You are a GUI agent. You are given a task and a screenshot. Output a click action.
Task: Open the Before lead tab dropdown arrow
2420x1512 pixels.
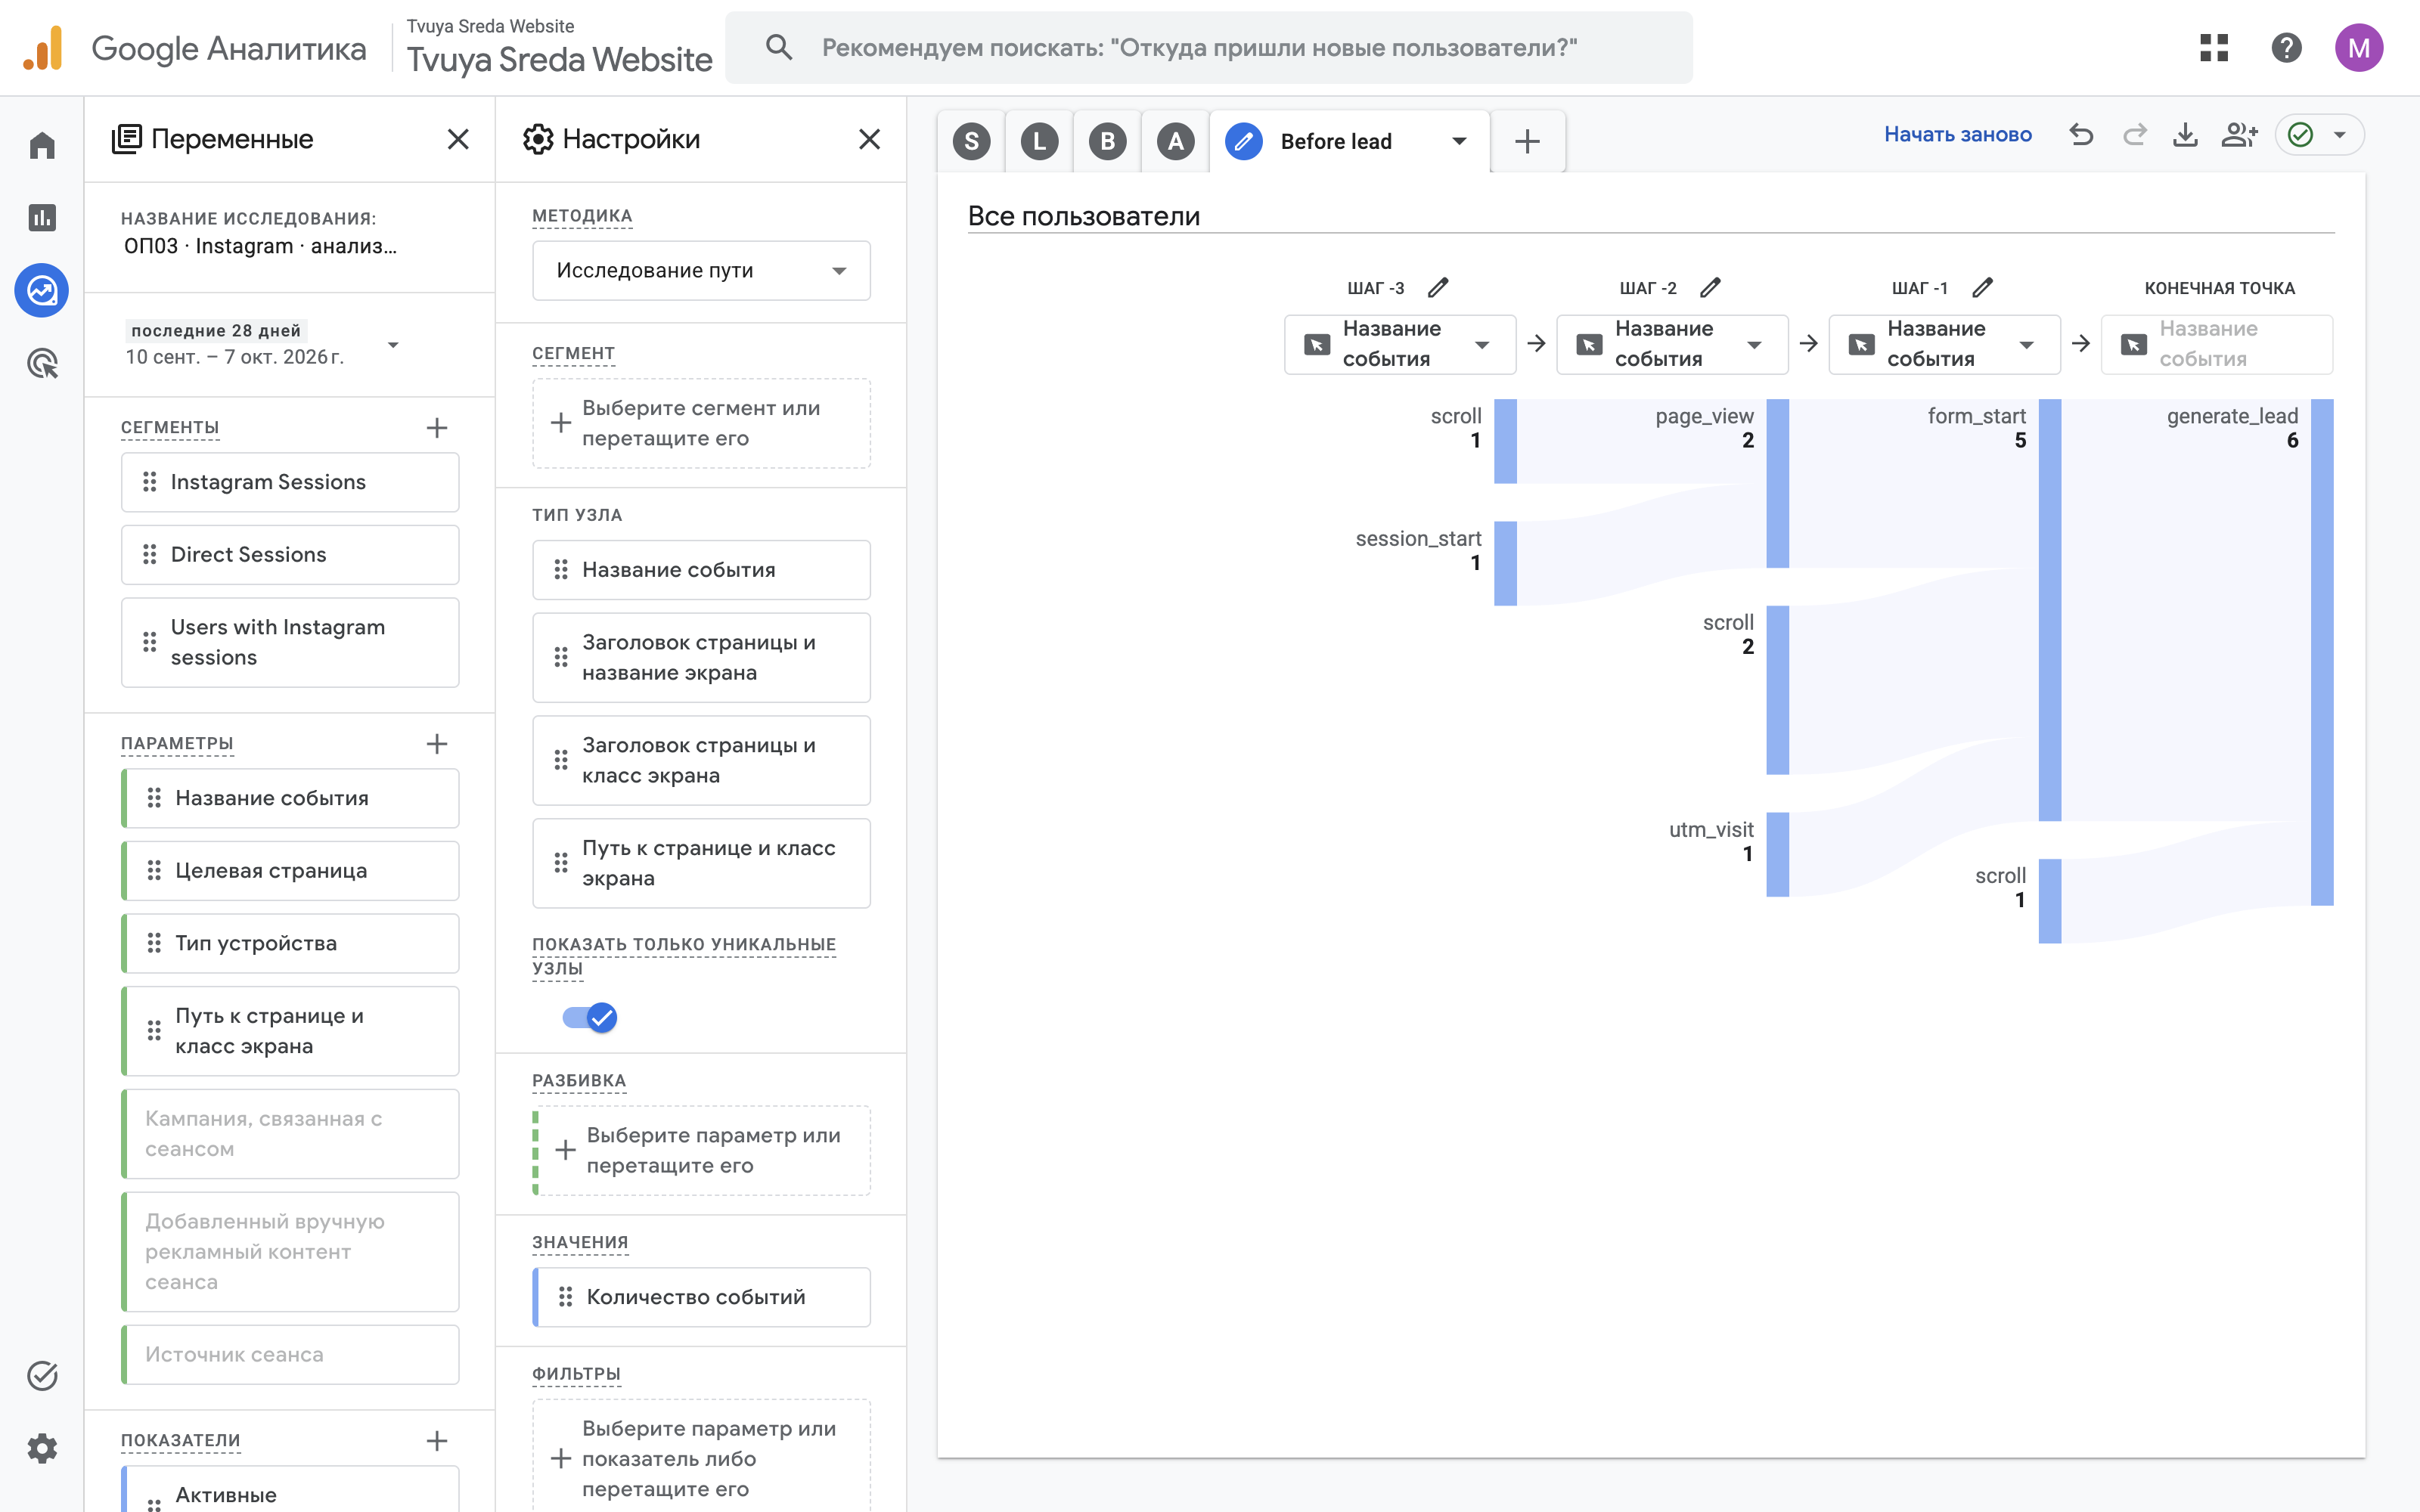pos(1459,142)
